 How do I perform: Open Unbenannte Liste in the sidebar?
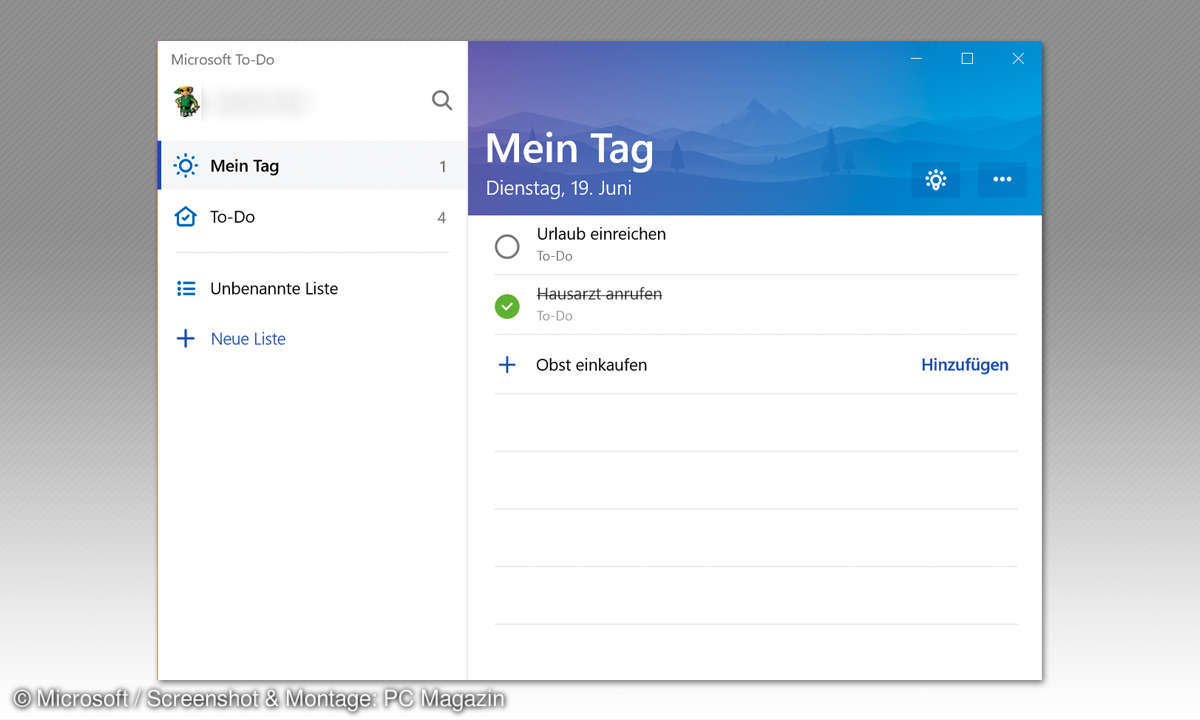pyautogui.click(x=313, y=288)
